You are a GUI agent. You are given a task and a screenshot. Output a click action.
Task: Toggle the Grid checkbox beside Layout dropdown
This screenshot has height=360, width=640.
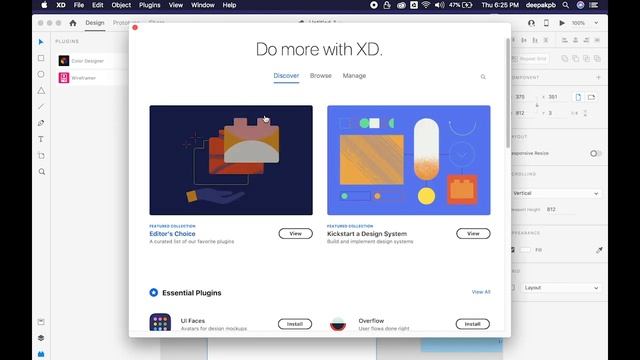coord(513,288)
